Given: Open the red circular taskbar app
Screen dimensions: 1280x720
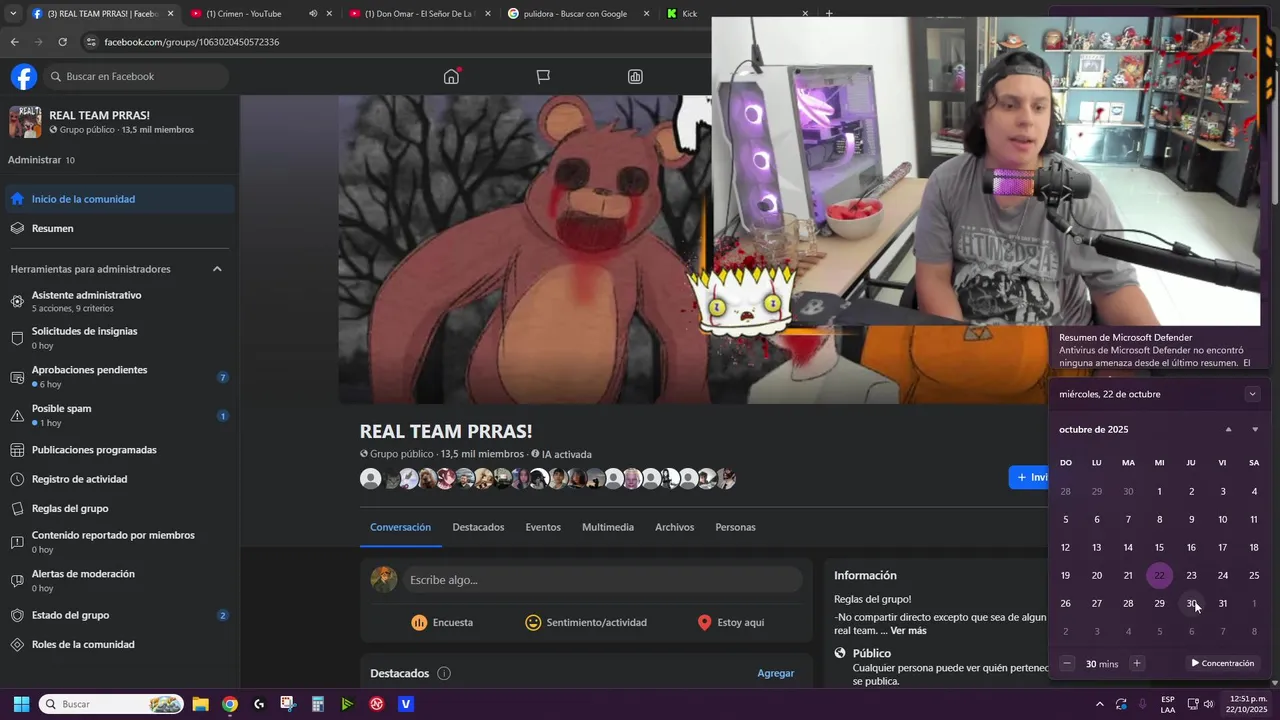Looking at the screenshot, I should click(377, 704).
